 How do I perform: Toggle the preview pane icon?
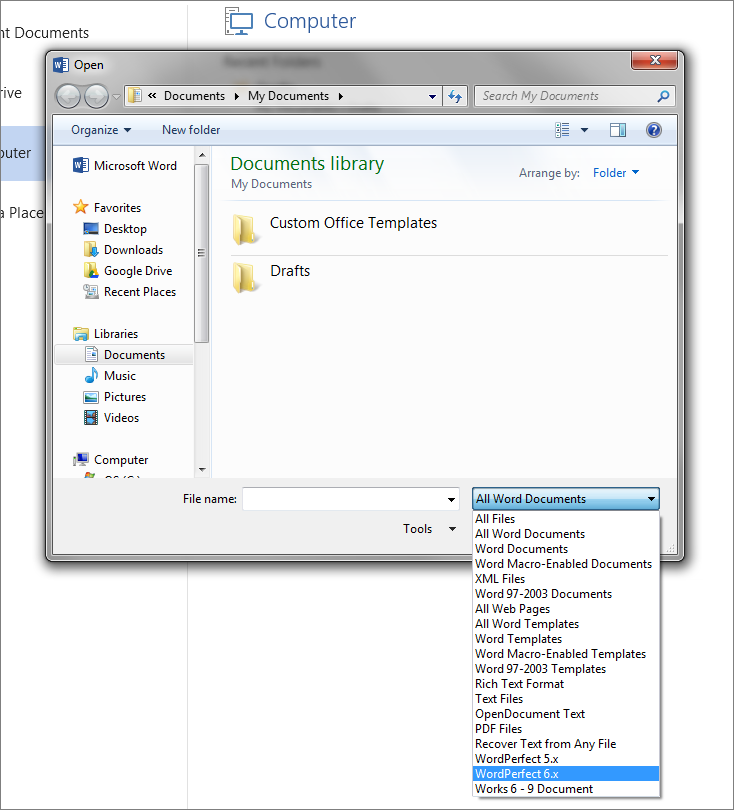pyautogui.click(x=618, y=130)
